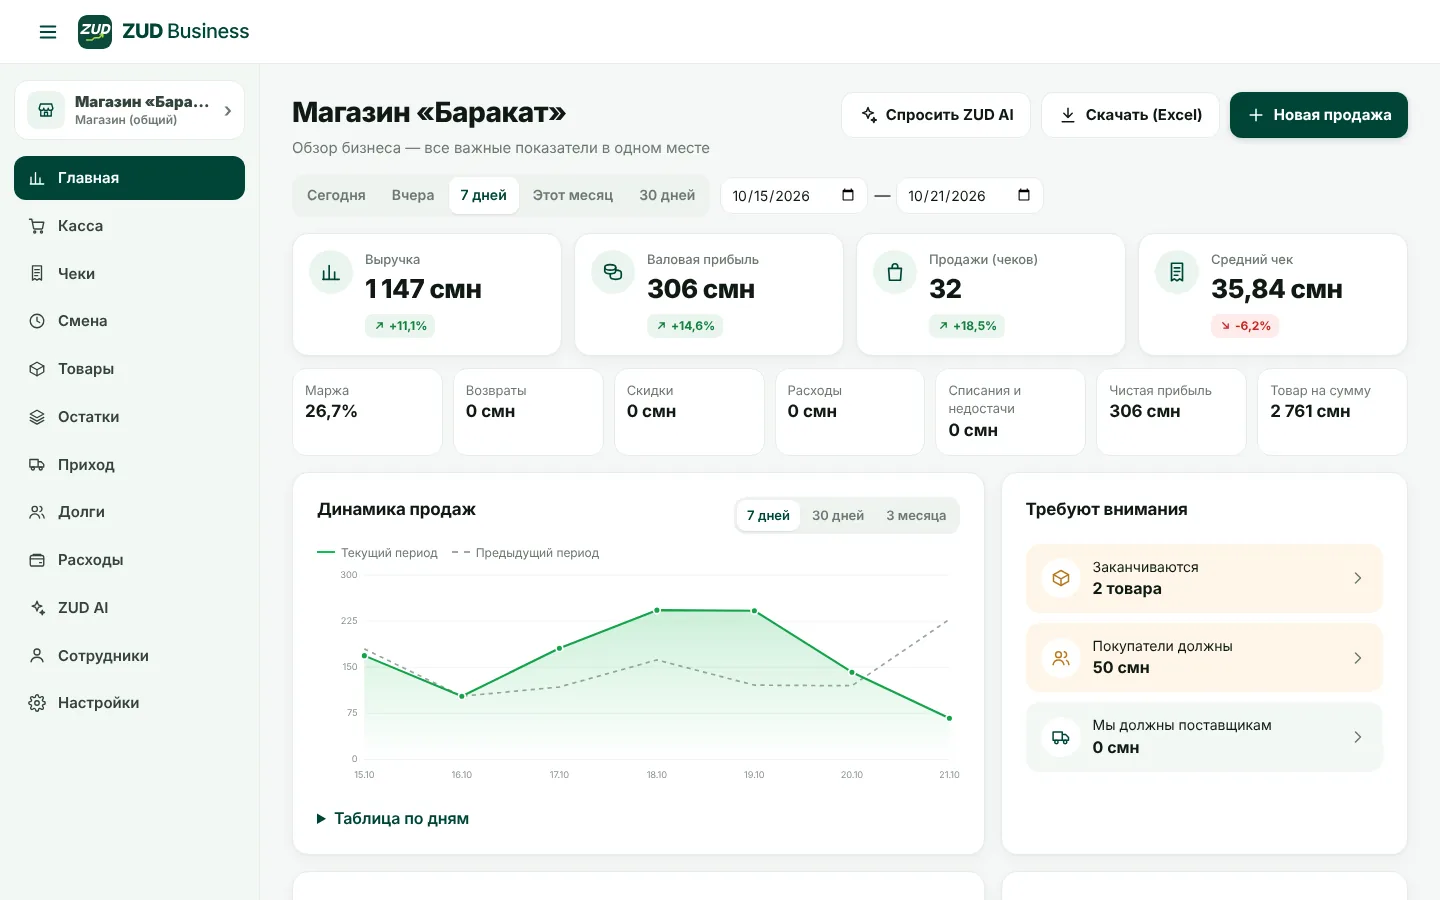The width and height of the screenshot is (1440, 900).
Task: Open Настройки via gear icon
Action: point(37,703)
